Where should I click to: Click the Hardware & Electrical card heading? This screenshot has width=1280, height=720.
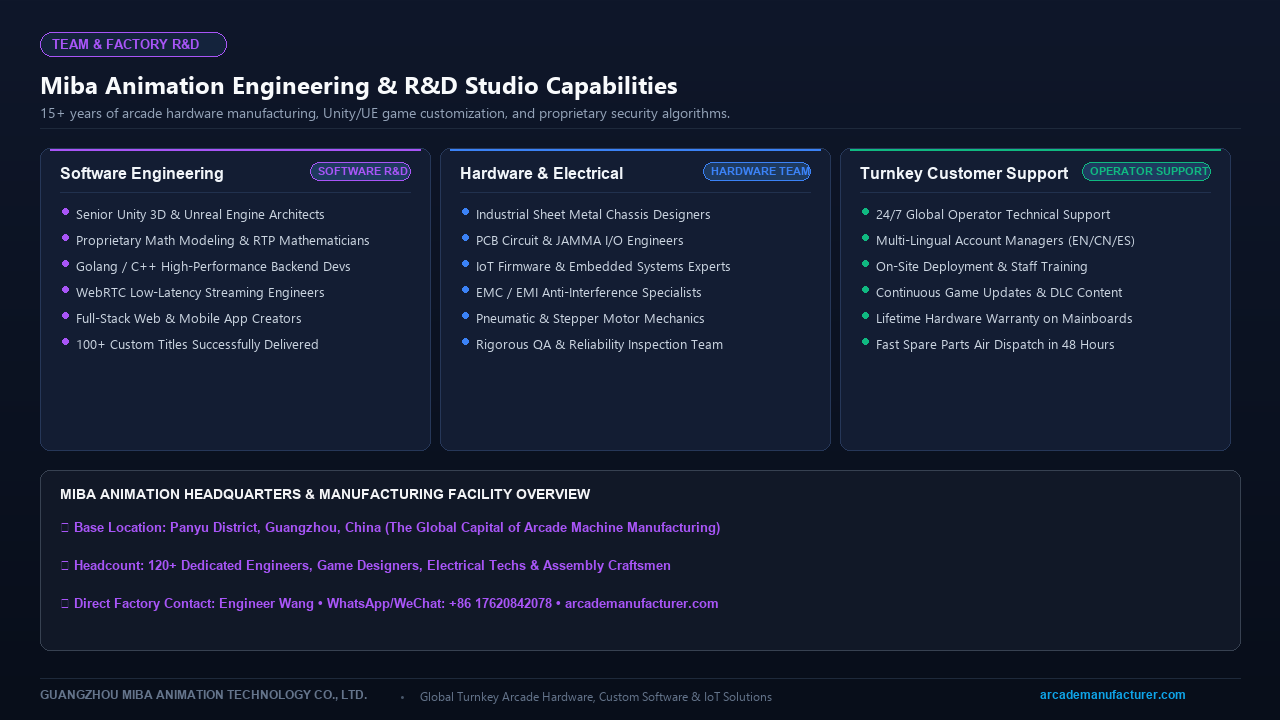tap(541, 174)
